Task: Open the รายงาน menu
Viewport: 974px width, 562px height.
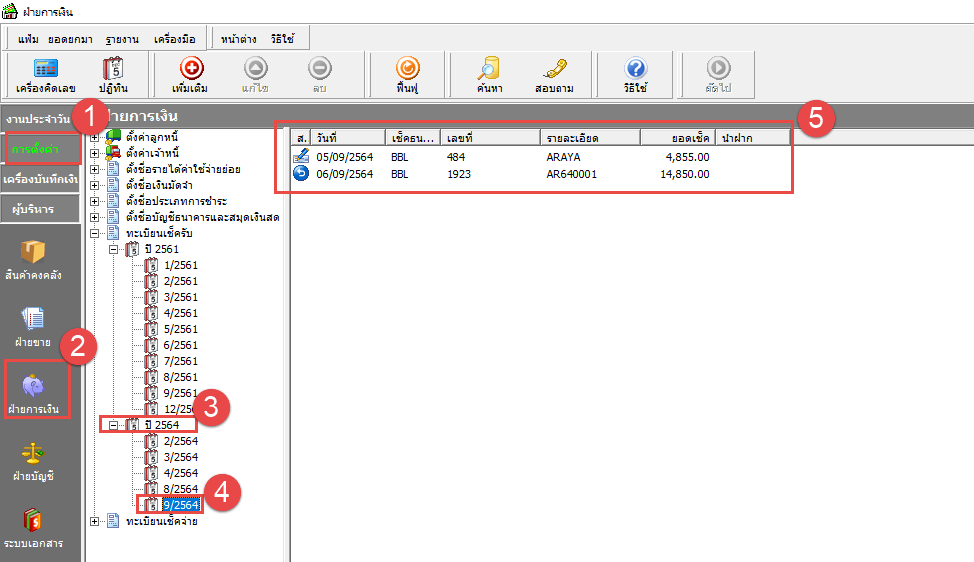Action: coord(121,38)
